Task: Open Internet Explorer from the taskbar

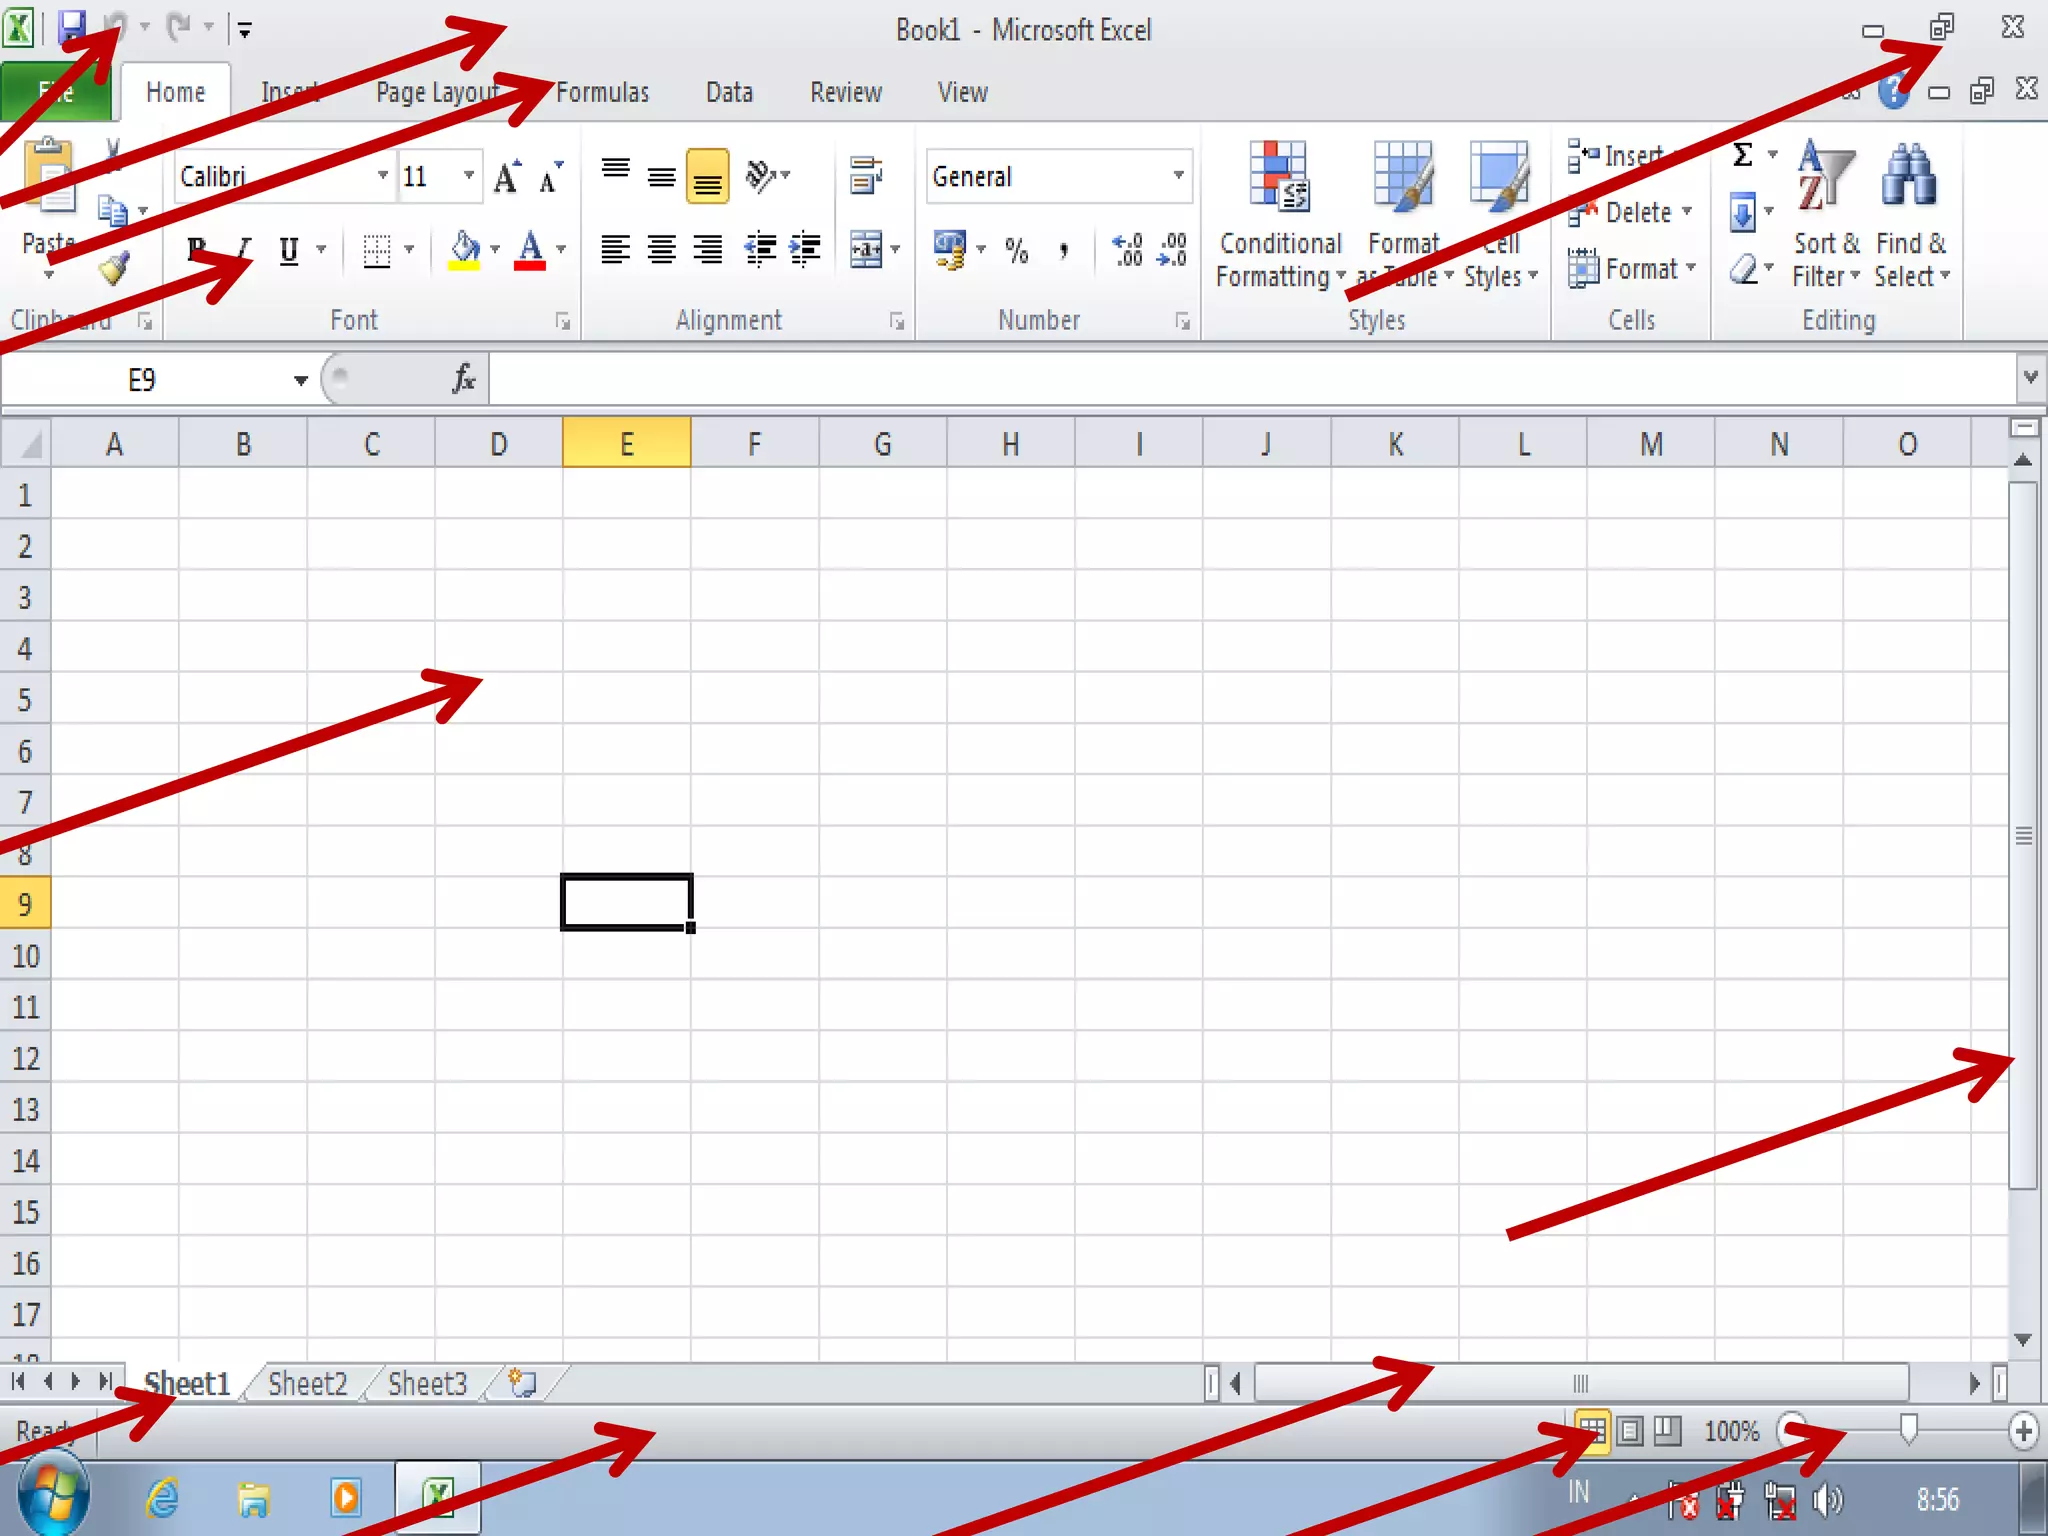Action: pyautogui.click(x=163, y=1498)
